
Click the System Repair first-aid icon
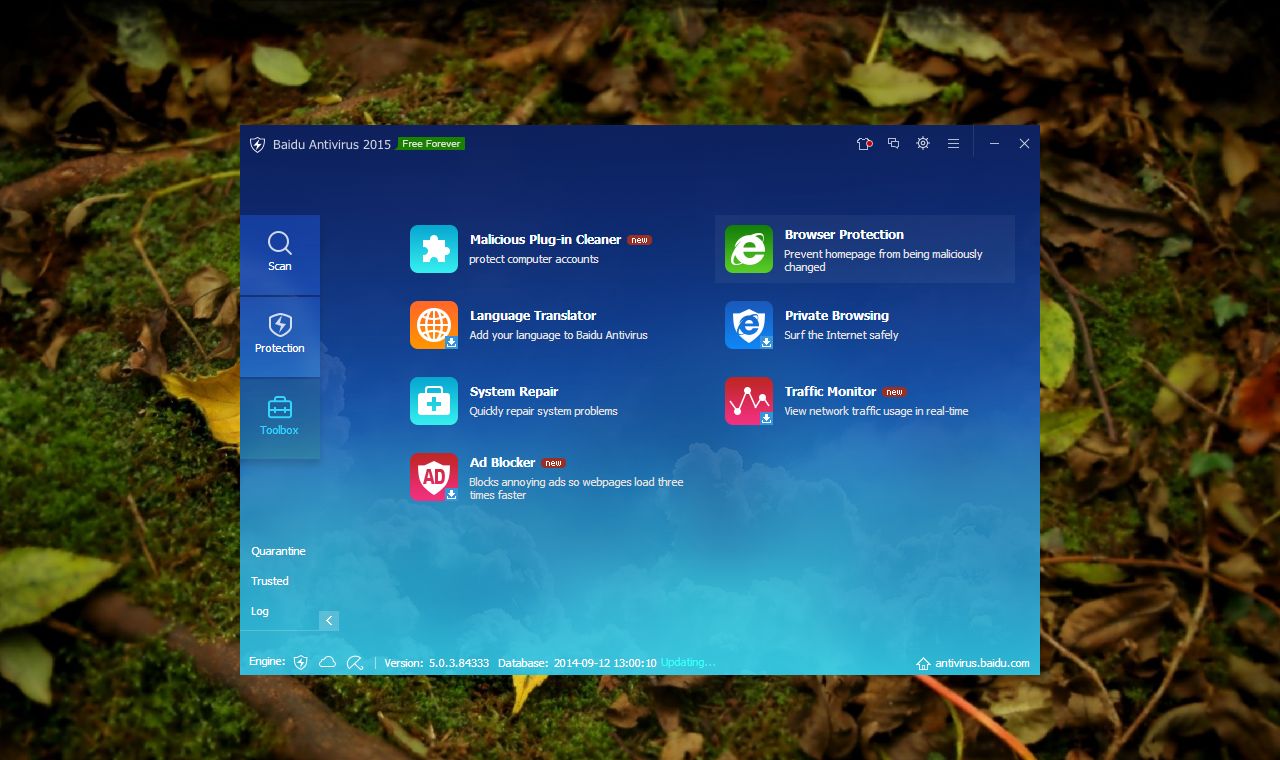434,401
